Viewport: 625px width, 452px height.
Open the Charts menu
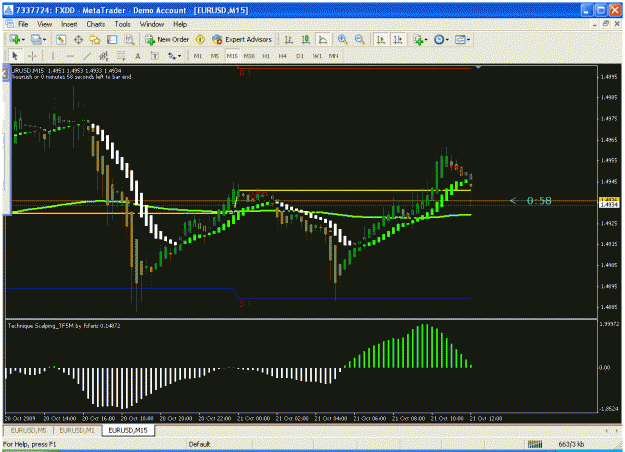click(x=96, y=24)
